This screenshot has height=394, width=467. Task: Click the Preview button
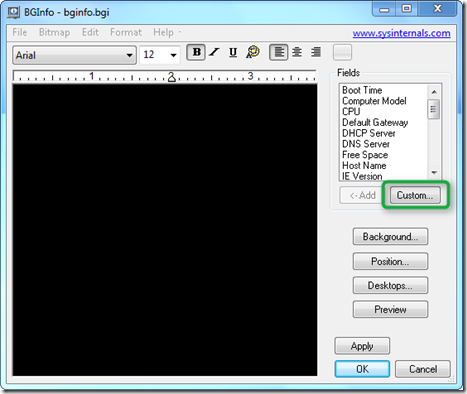(390, 309)
